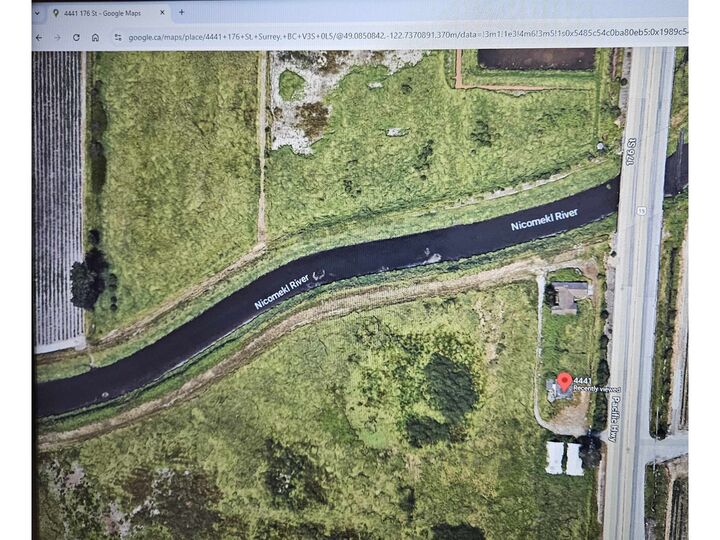720x540 pixels.
Task: Click the Pacific Hwy road label
Action: tap(614, 418)
